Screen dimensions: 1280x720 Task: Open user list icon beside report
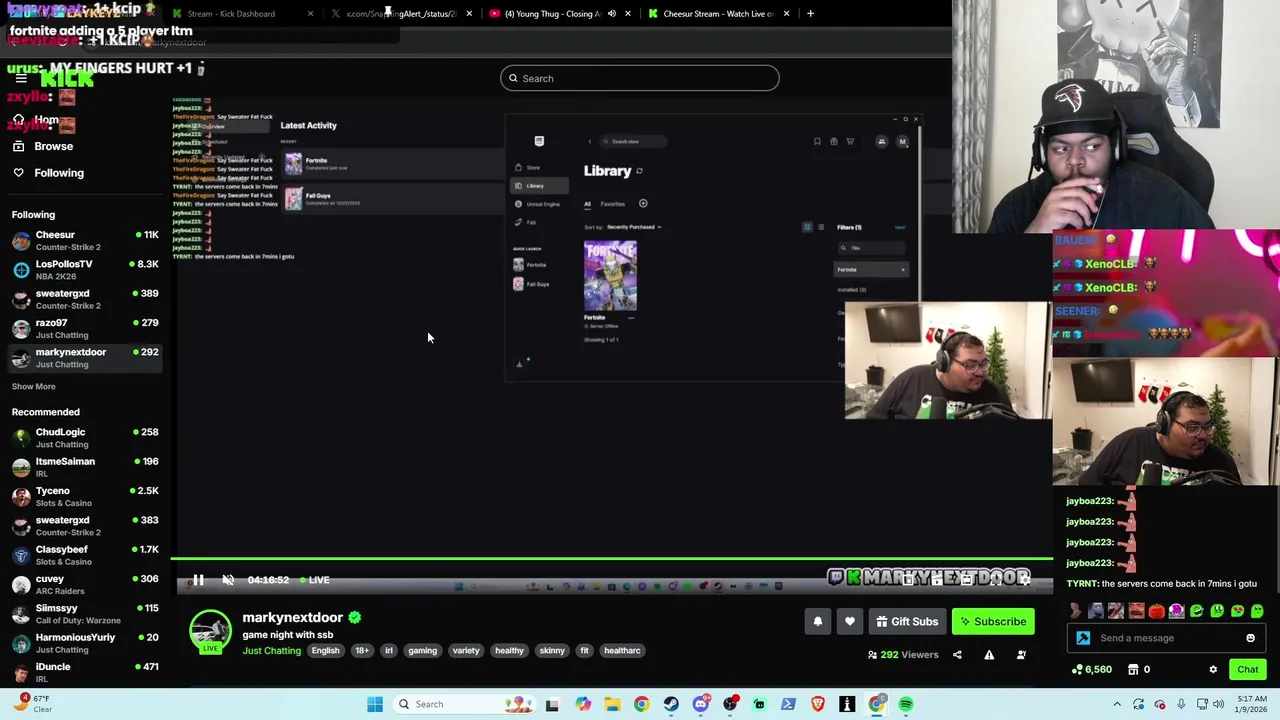pyautogui.click(x=1021, y=655)
